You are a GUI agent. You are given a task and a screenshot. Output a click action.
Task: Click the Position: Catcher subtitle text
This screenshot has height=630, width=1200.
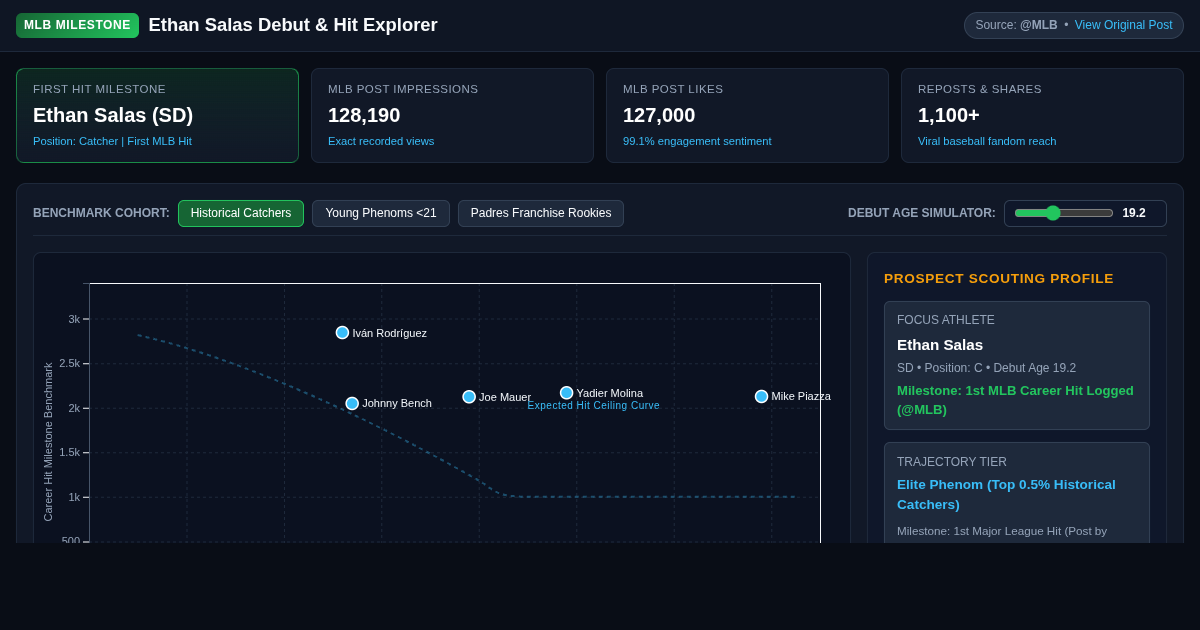112,141
